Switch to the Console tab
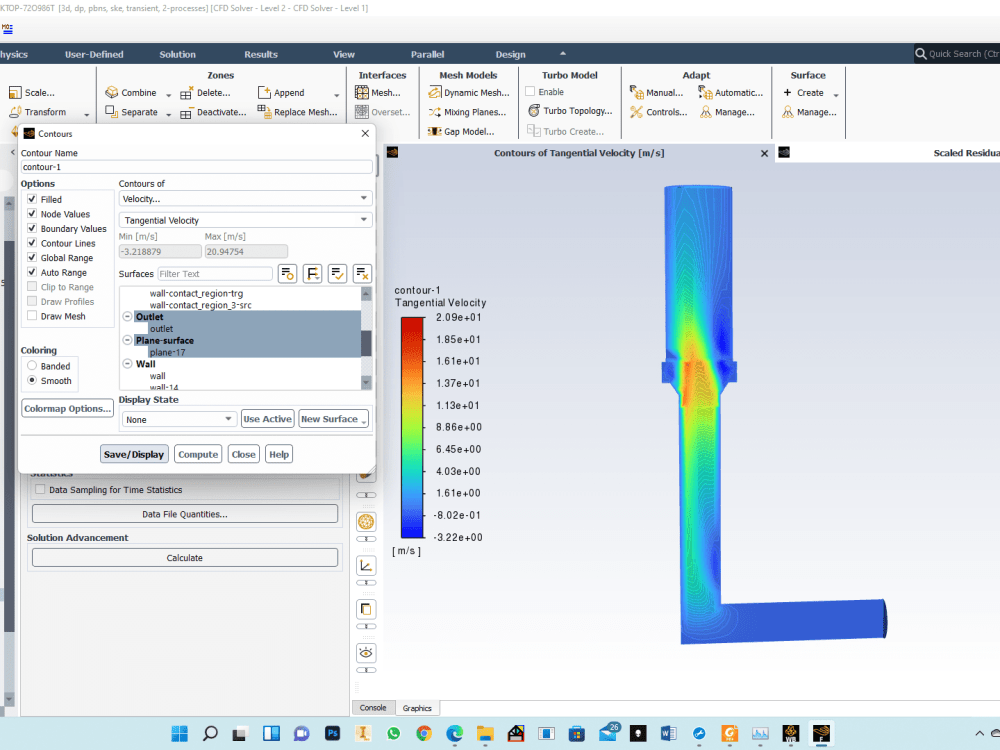The height and width of the screenshot is (750, 1000). 373,707
